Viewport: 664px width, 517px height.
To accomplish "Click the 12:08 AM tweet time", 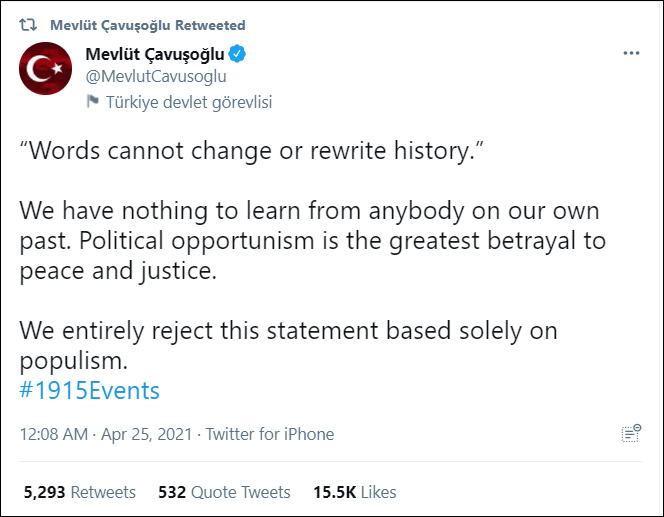I will tap(54, 434).
